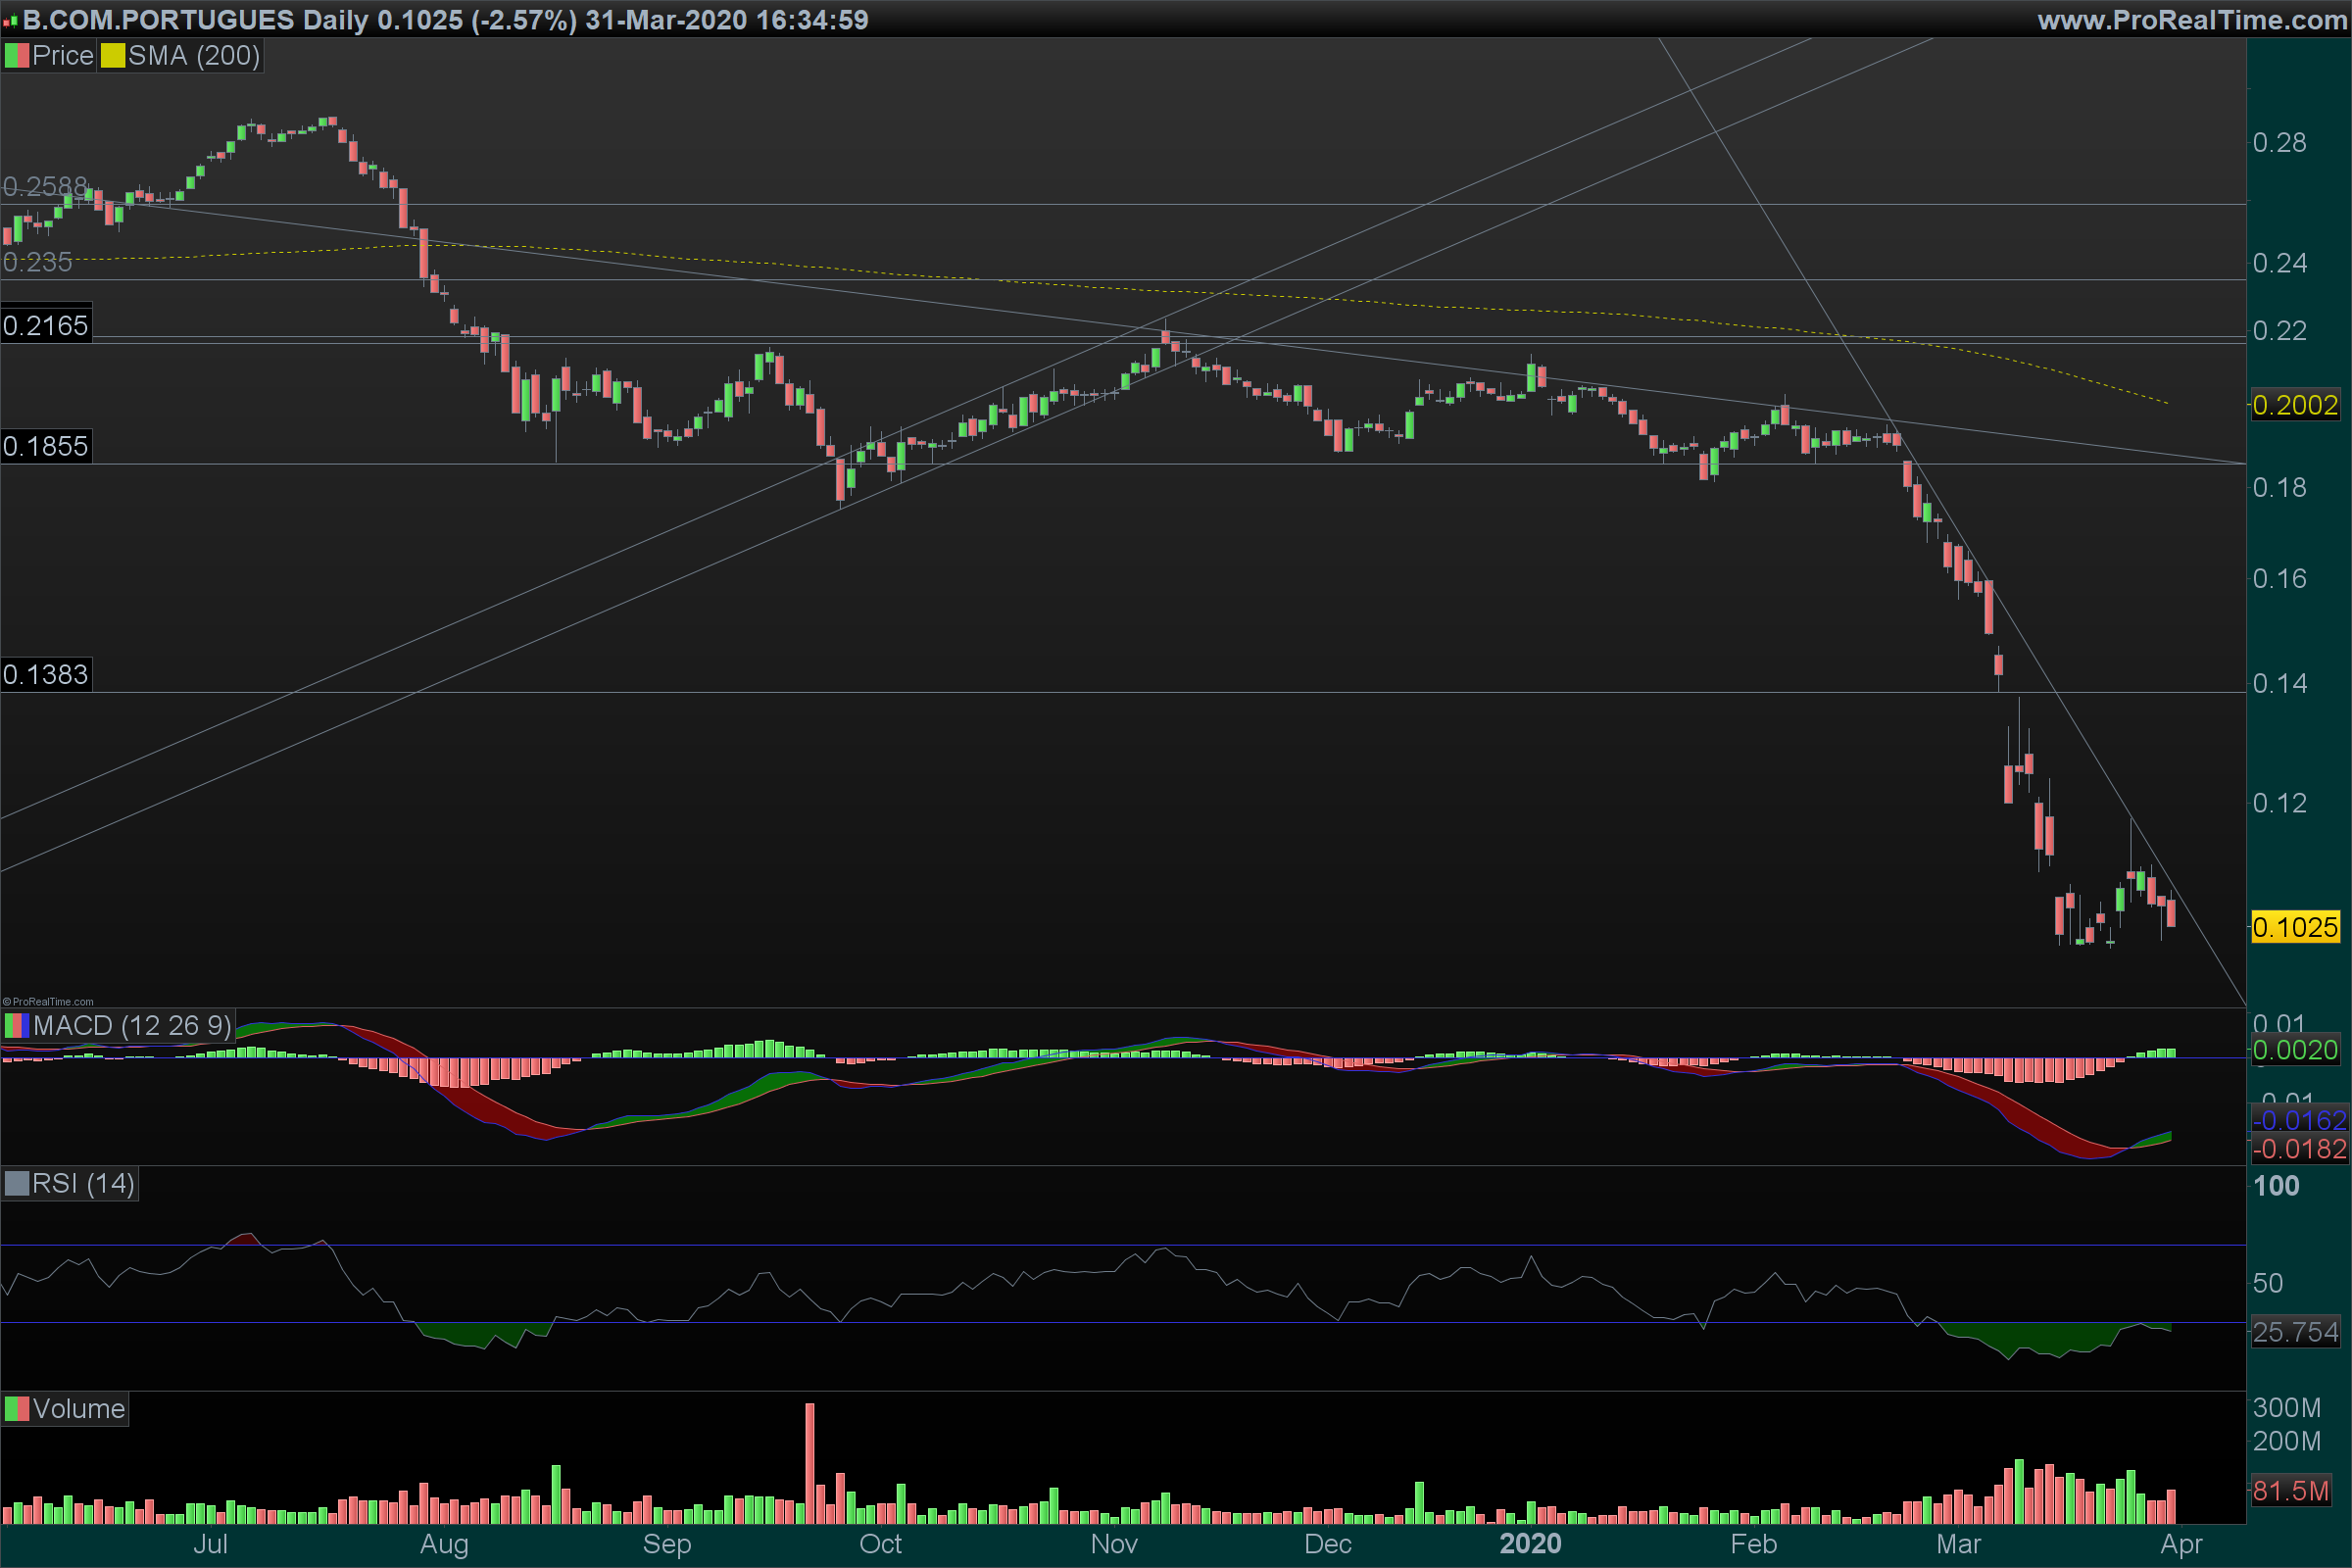Click the 2020 year marker on time axis
The image size is (2352, 1568).
[1530, 1544]
